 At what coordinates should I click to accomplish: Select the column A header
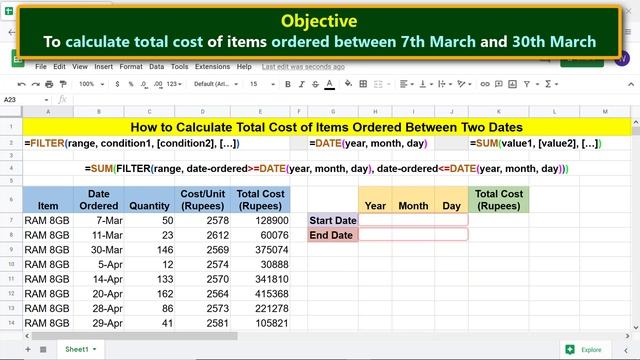pos(48,111)
